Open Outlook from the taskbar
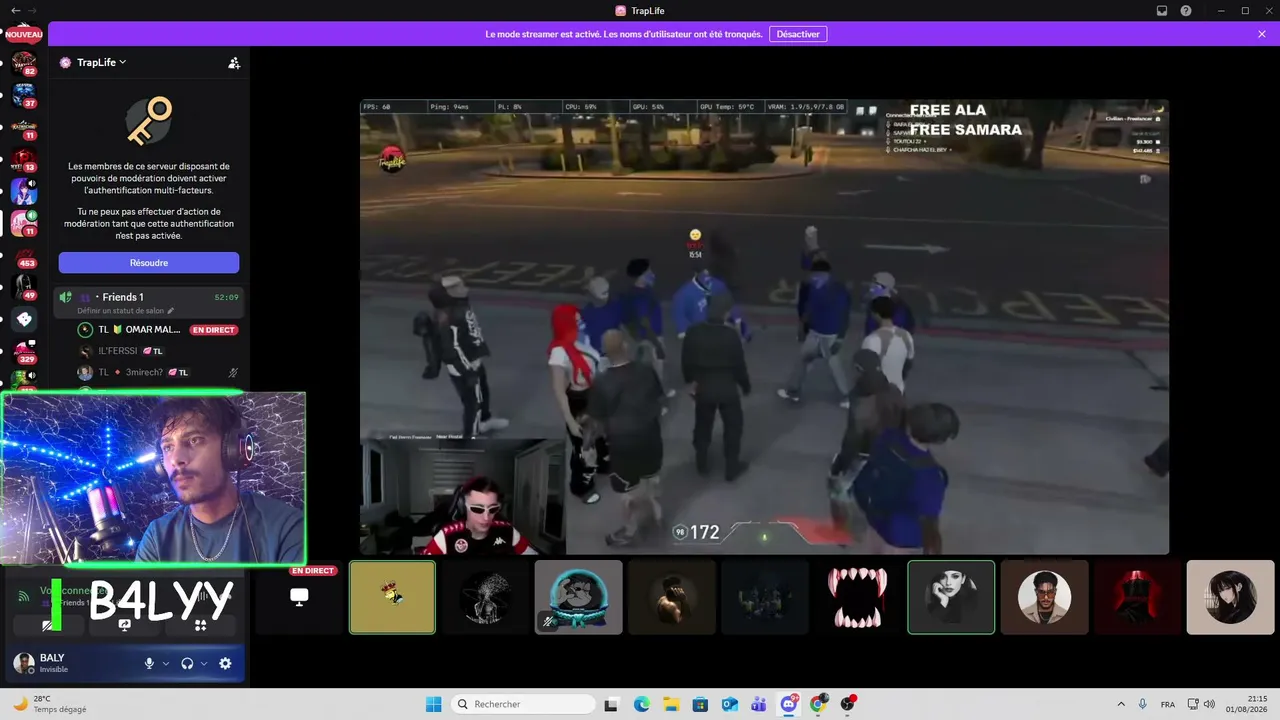1280x720 pixels. (730, 704)
